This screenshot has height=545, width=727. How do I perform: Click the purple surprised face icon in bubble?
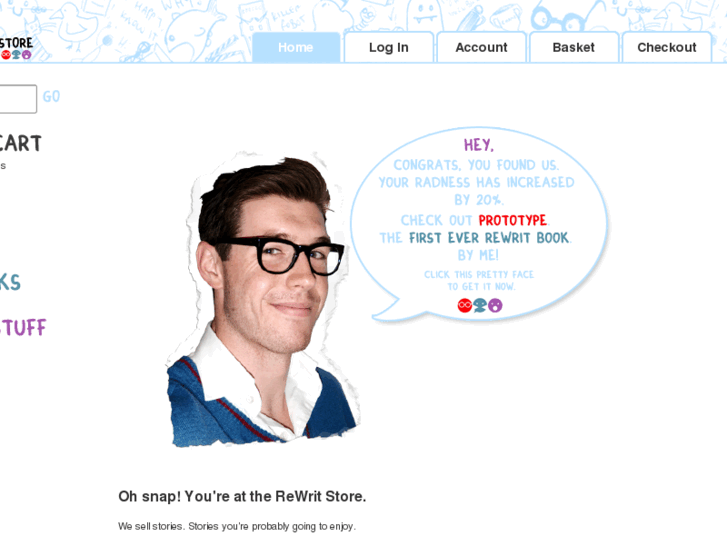click(495, 305)
